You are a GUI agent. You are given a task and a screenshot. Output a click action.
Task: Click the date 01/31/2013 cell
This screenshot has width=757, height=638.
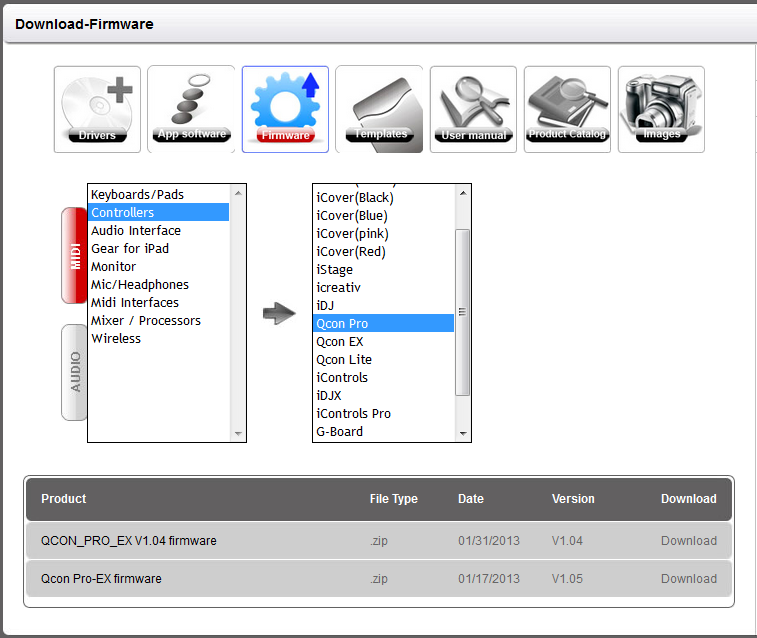tap(489, 541)
